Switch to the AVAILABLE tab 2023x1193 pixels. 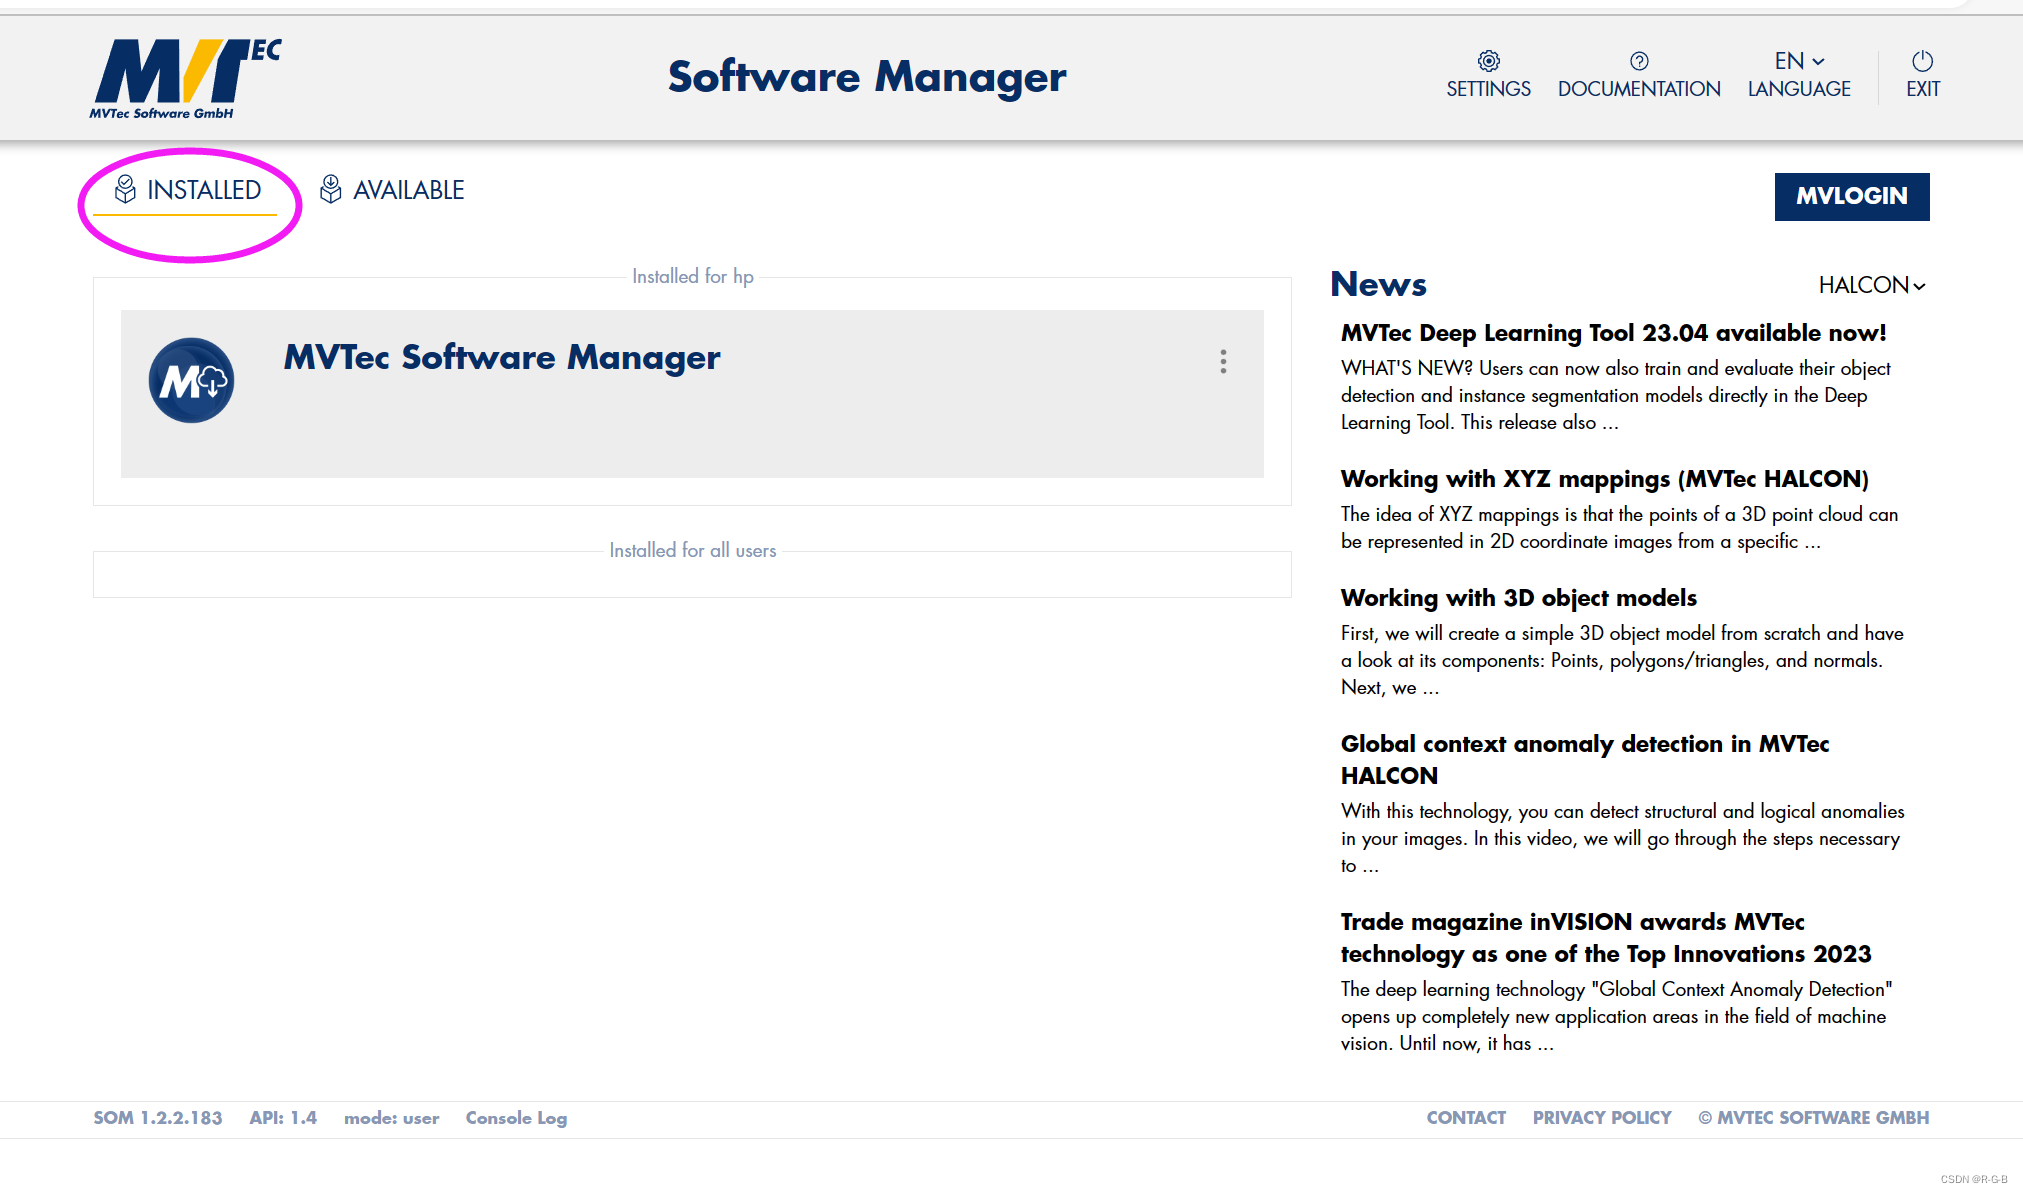(392, 190)
